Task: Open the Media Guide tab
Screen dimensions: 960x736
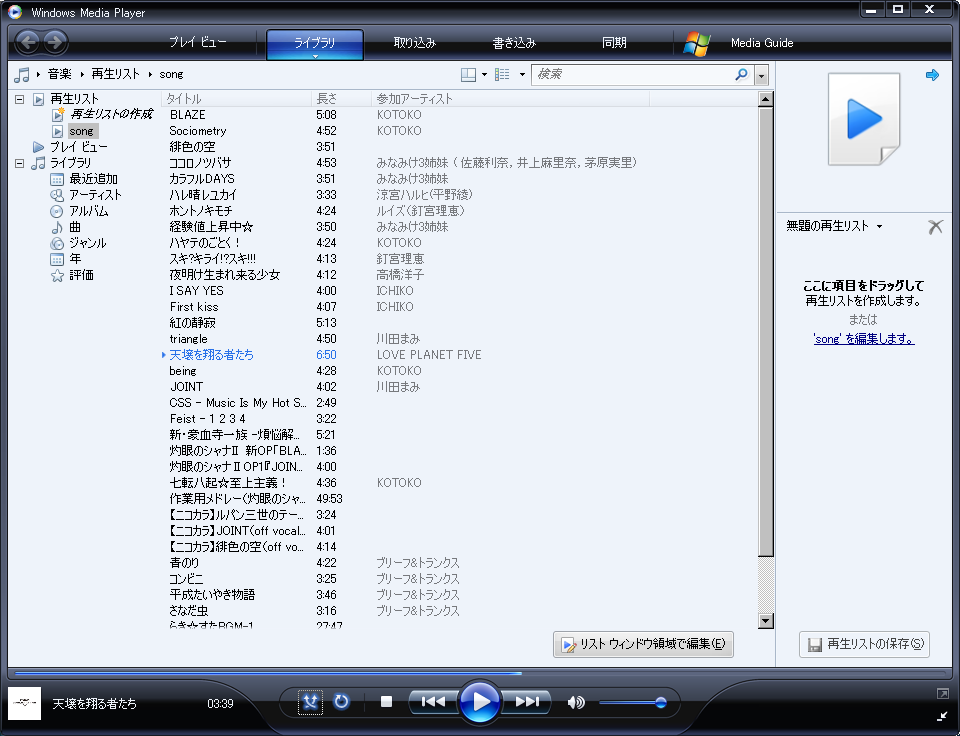Action: click(x=762, y=43)
